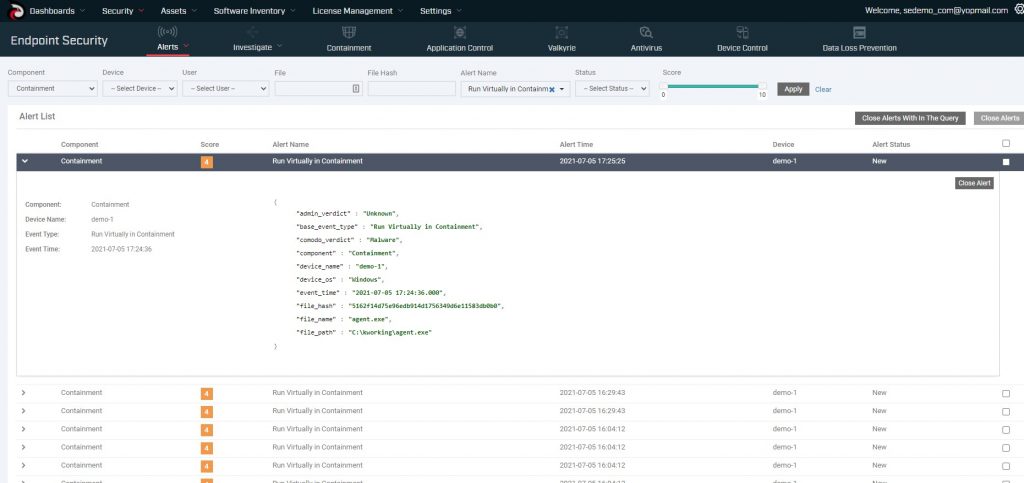1024x483 pixels.
Task: Click the Score column header
Action: click(x=210, y=144)
